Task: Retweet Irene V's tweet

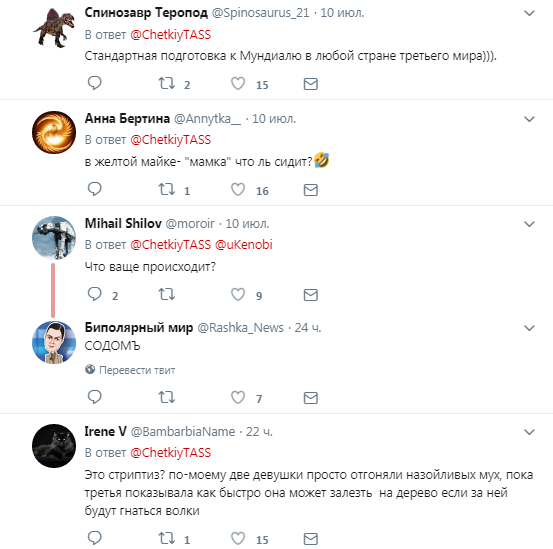Action: tap(166, 538)
